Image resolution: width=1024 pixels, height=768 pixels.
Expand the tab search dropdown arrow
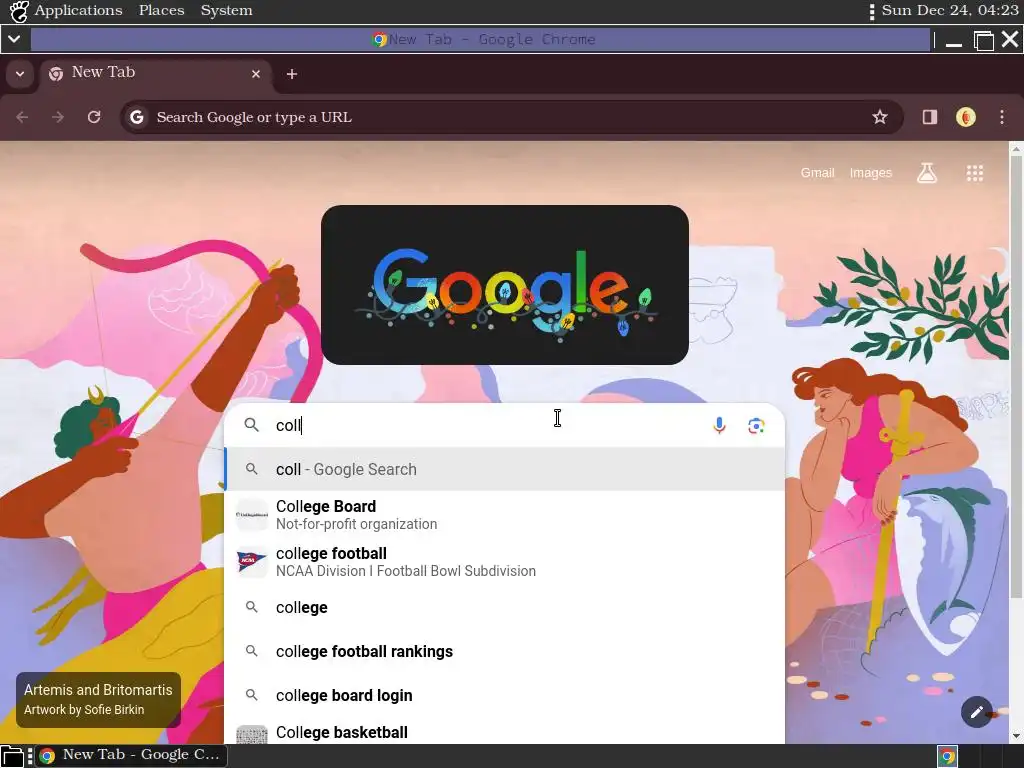click(20, 74)
